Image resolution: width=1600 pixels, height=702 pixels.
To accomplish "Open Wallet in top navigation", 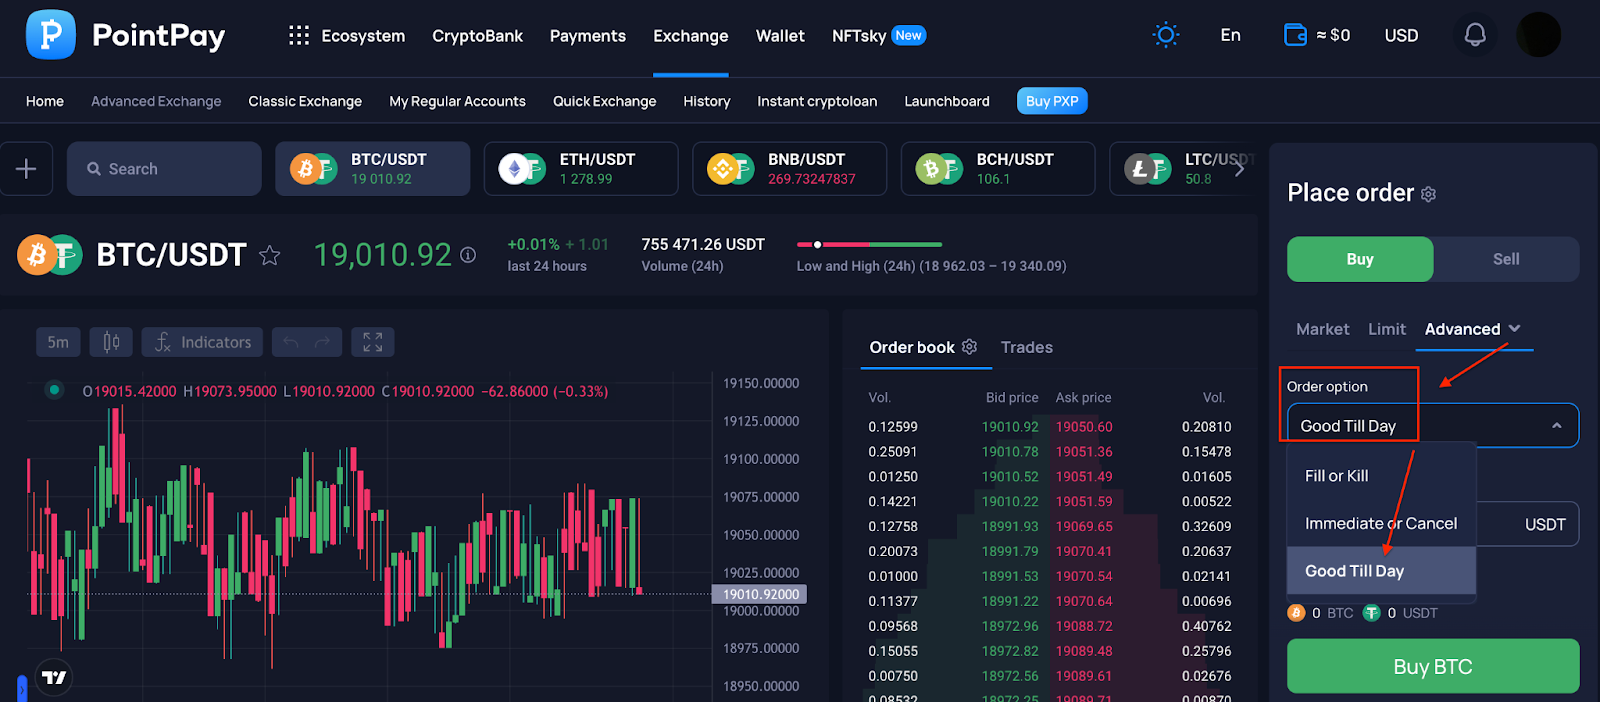I will (x=780, y=36).
